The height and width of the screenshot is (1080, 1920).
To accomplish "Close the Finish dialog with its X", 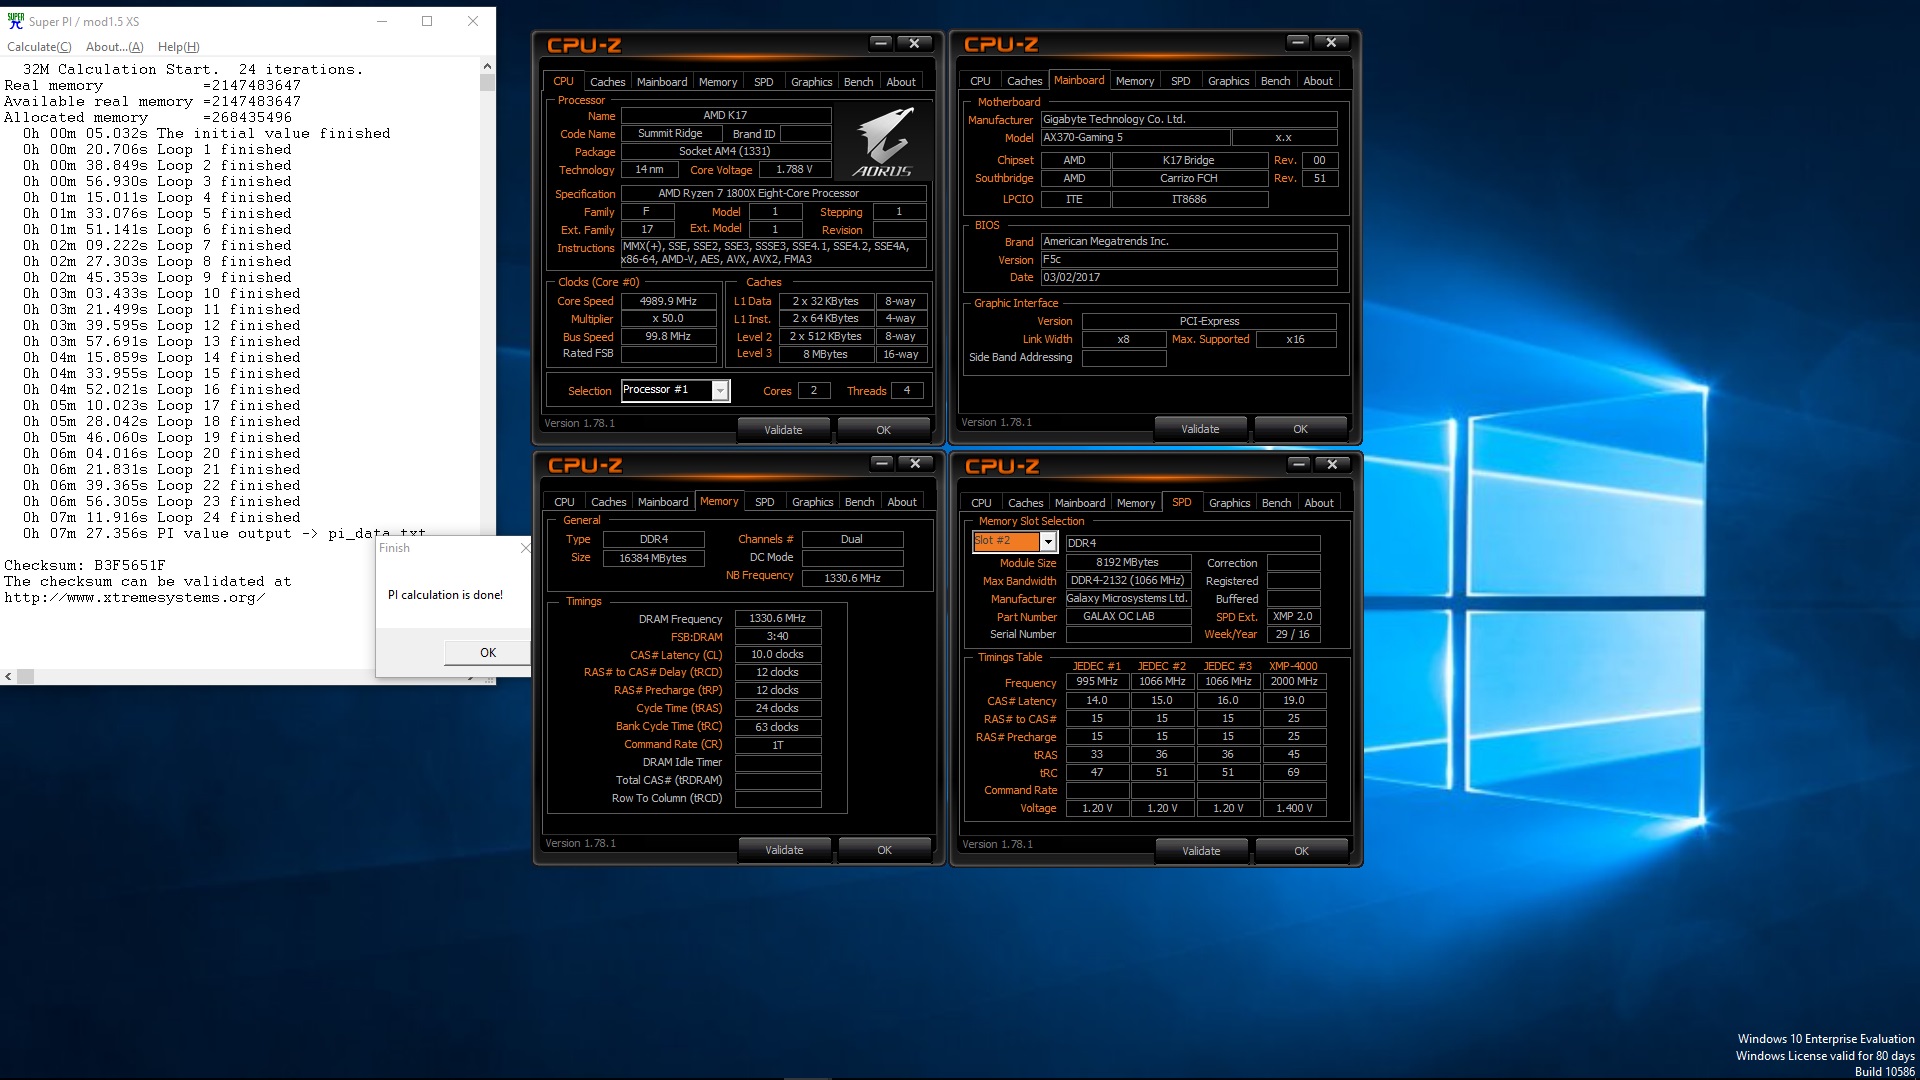I will tap(525, 548).
